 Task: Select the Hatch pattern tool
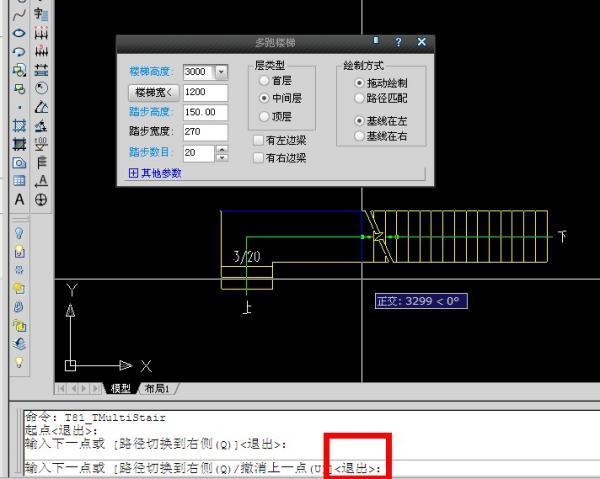[x=19, y=125]
